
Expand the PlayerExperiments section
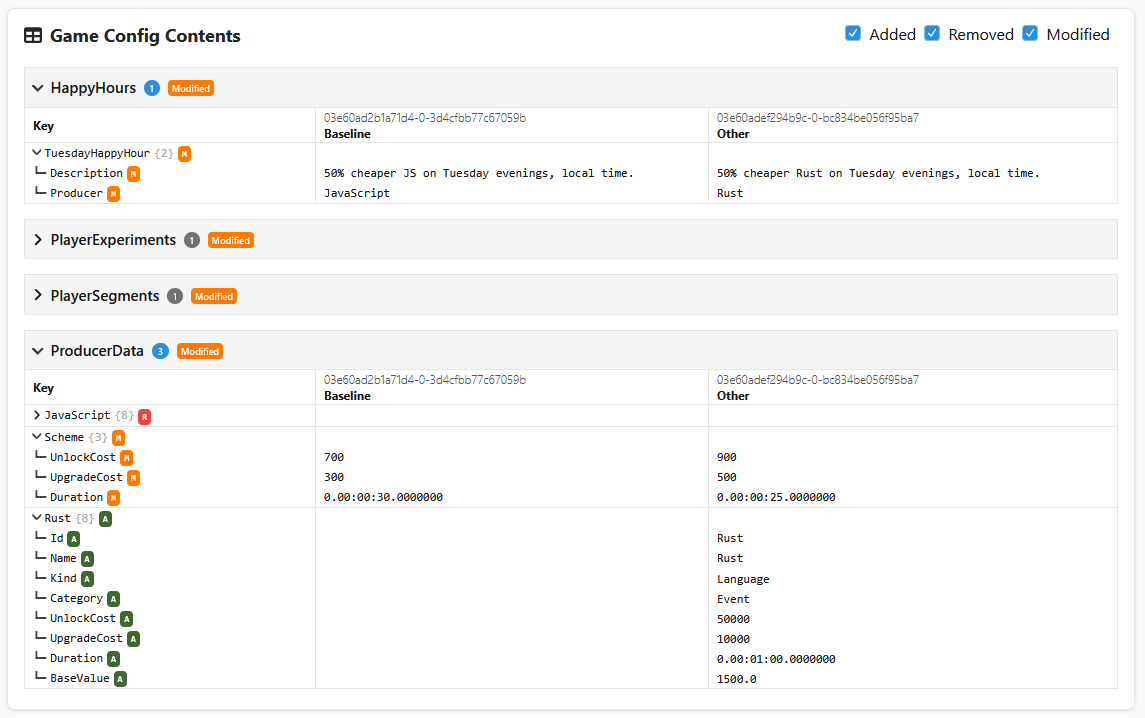pos(38,240)
